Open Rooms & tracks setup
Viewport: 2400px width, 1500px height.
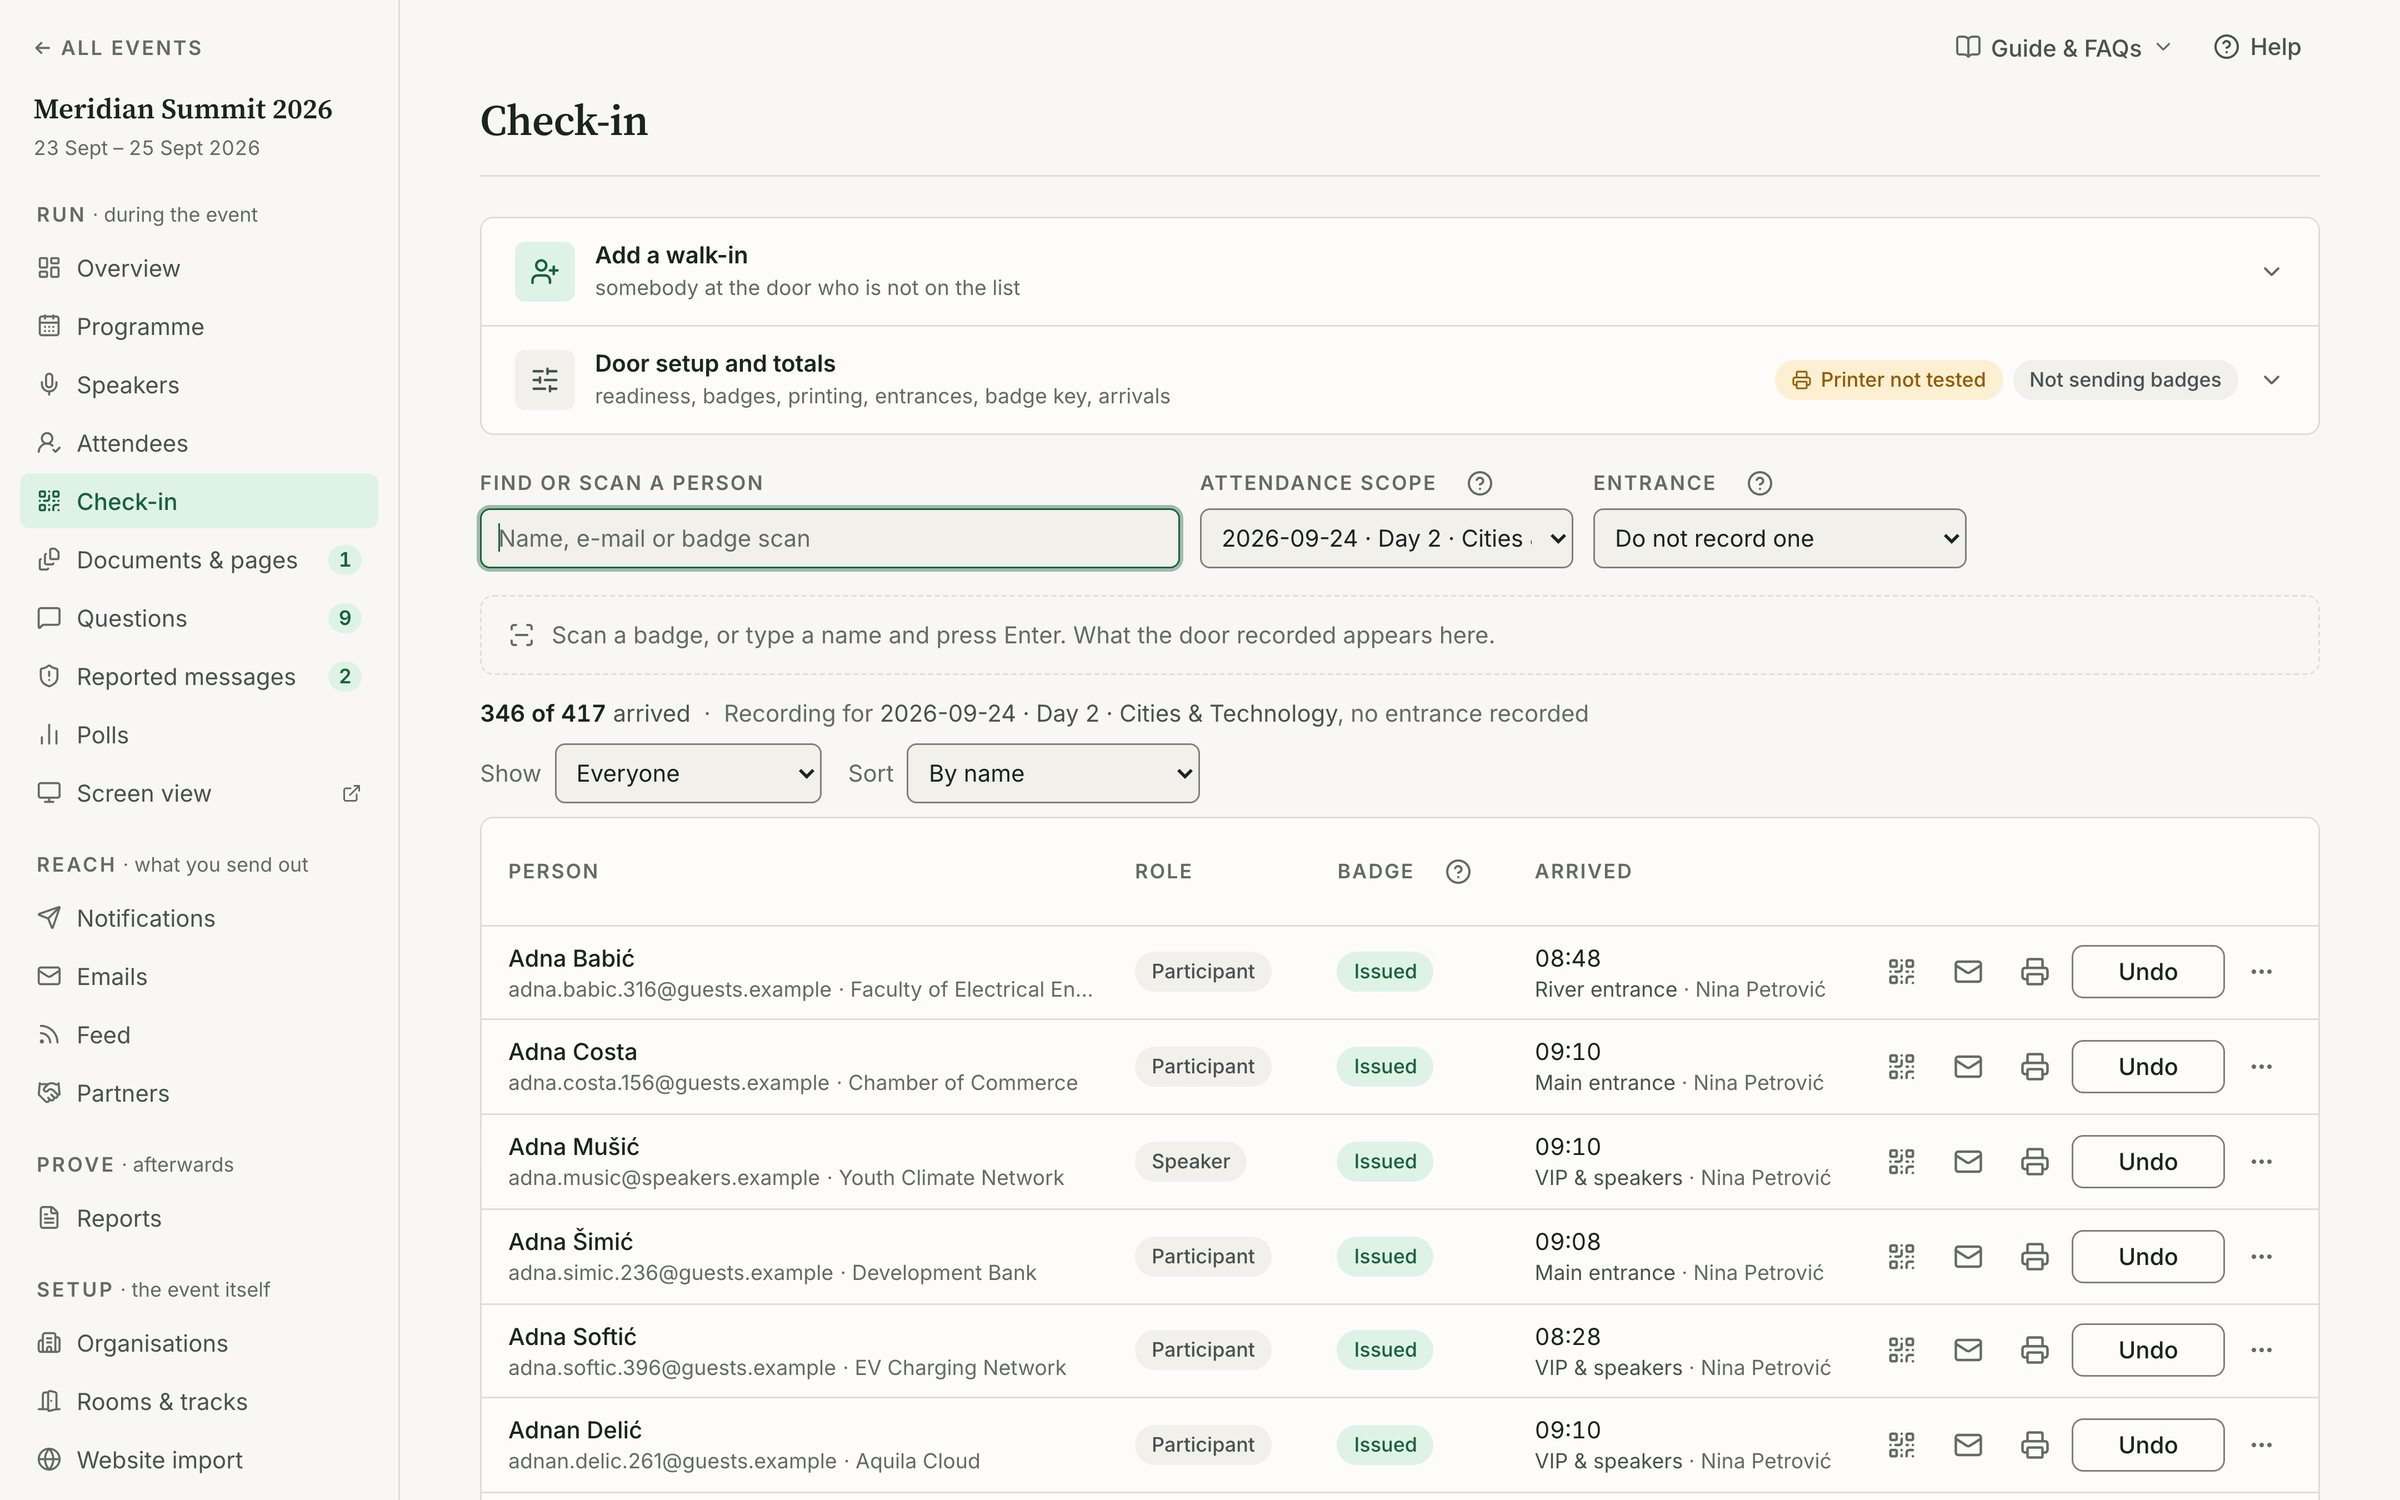199,1402
